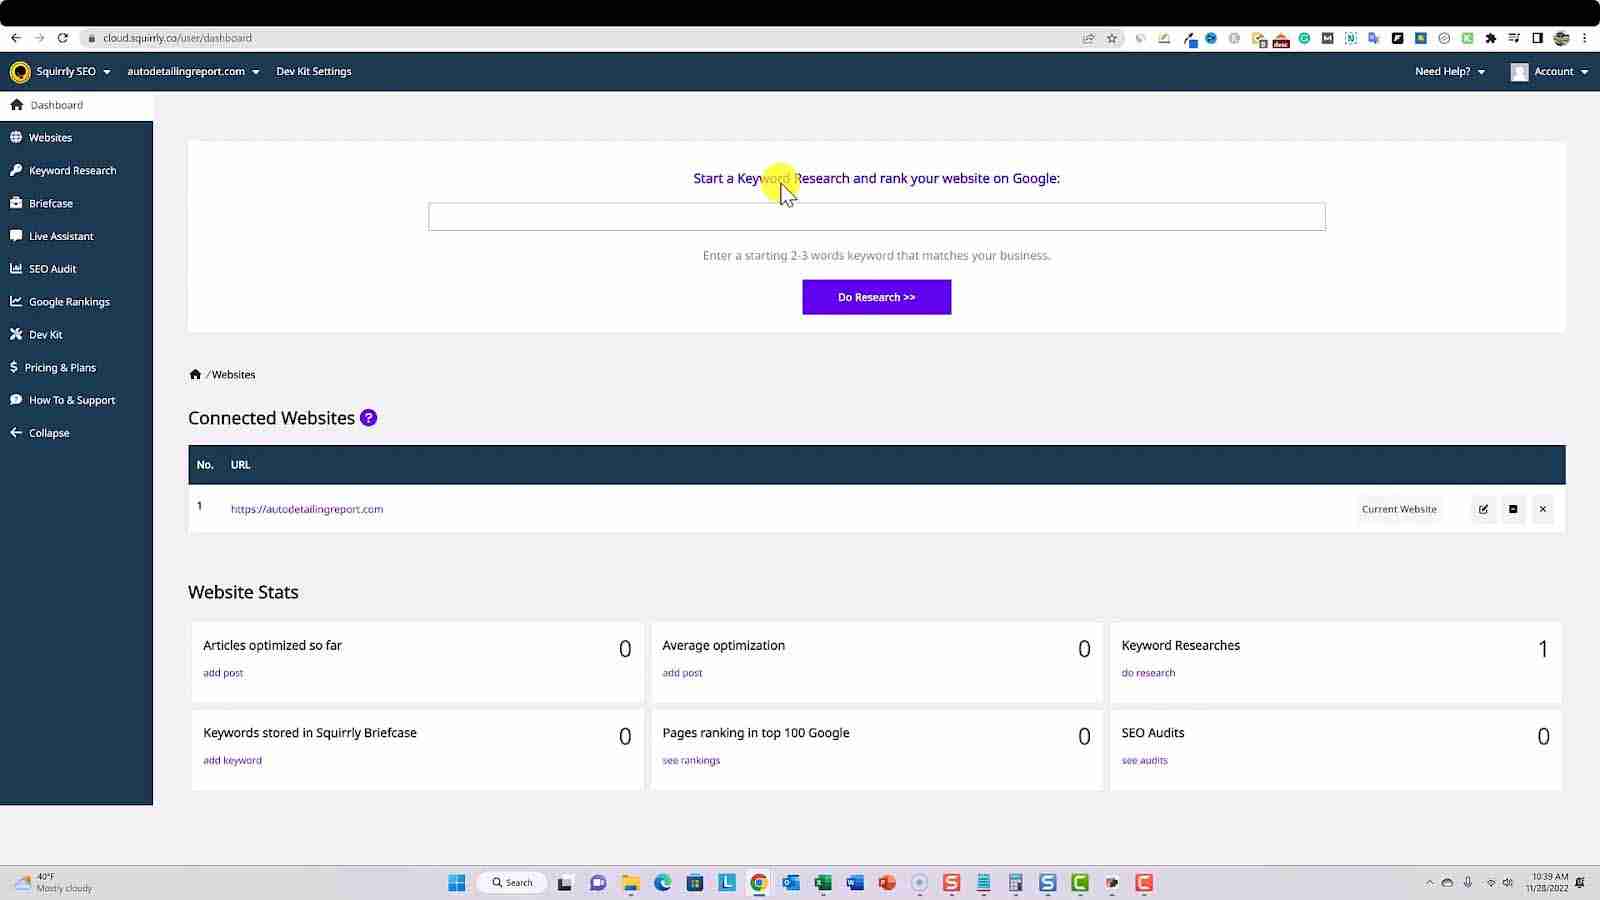Open Live Assistant from the sidebar

click(60, 236)
